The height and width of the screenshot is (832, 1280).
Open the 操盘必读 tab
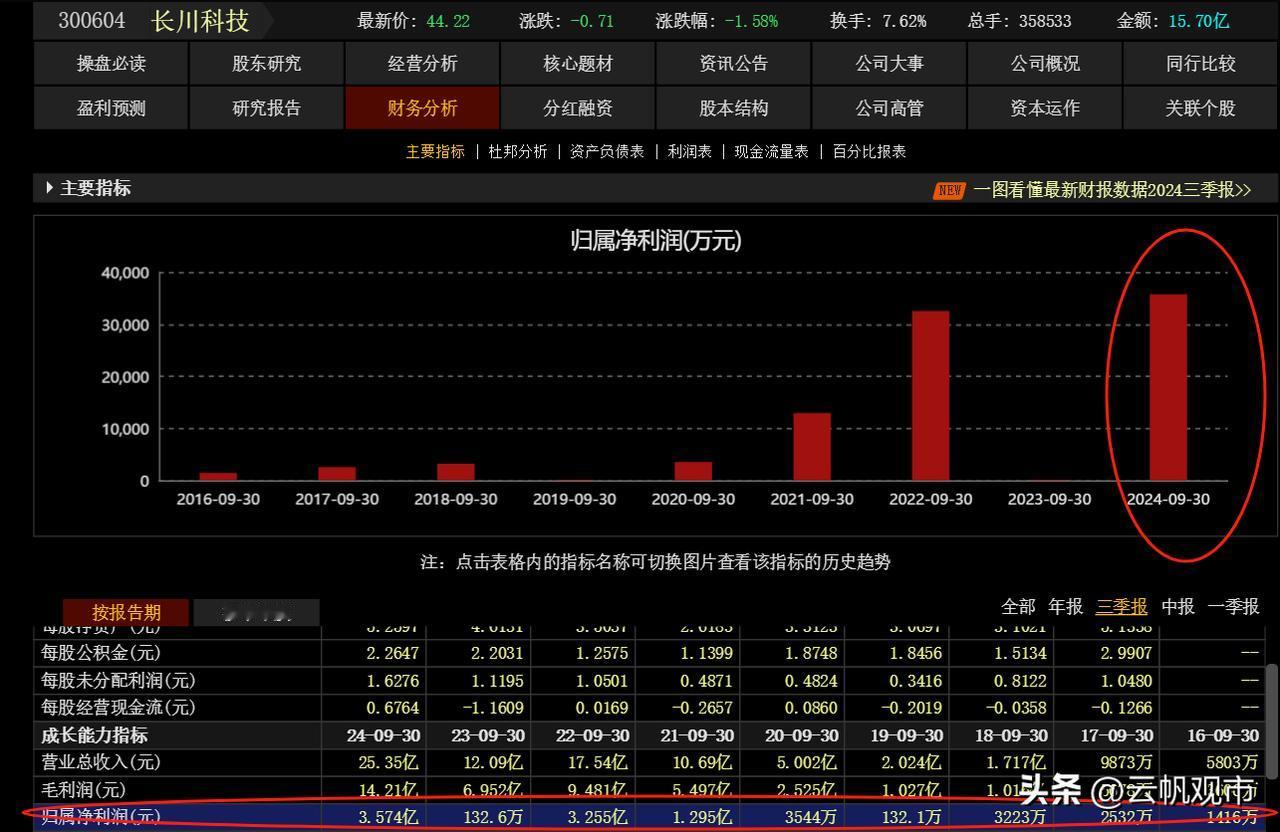pos(111,63)
